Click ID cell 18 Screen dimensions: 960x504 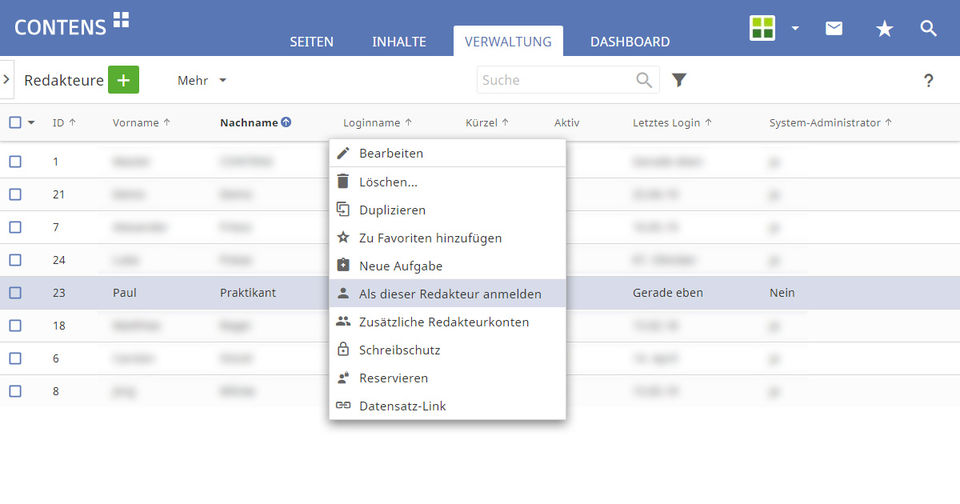pos(59,326)
